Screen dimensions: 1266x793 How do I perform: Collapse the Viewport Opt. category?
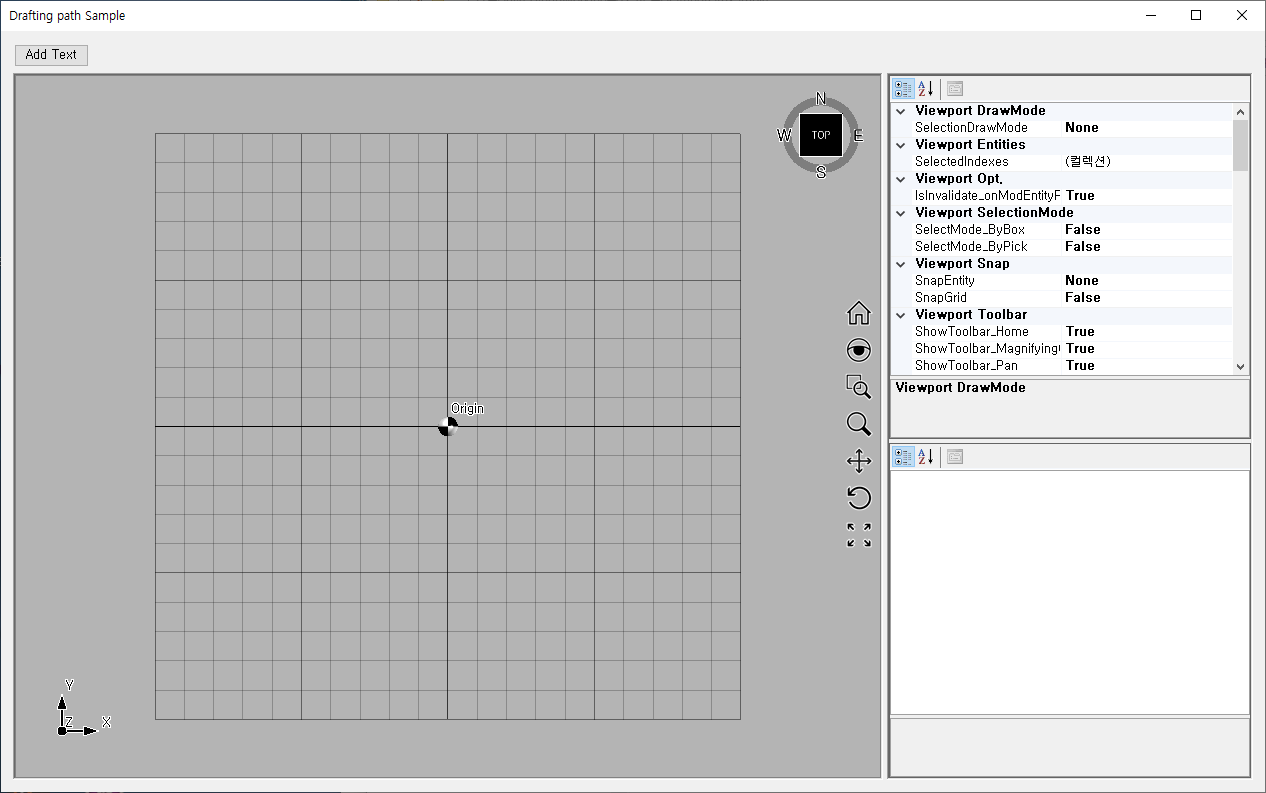pos(901,179)
